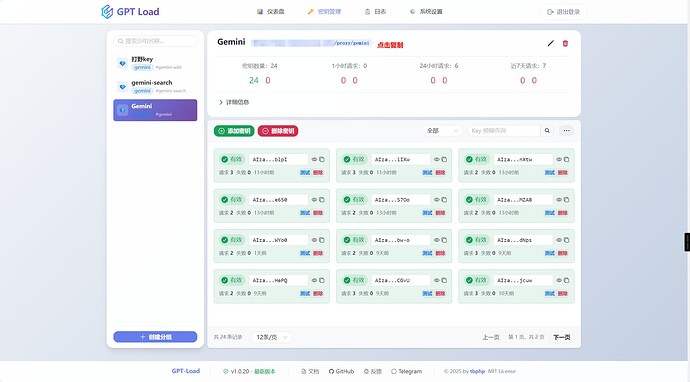The width and height of the screenshot is (690, 382).
Task: Copy the AIza...e650 key
Action: click(x=322, y=200)
